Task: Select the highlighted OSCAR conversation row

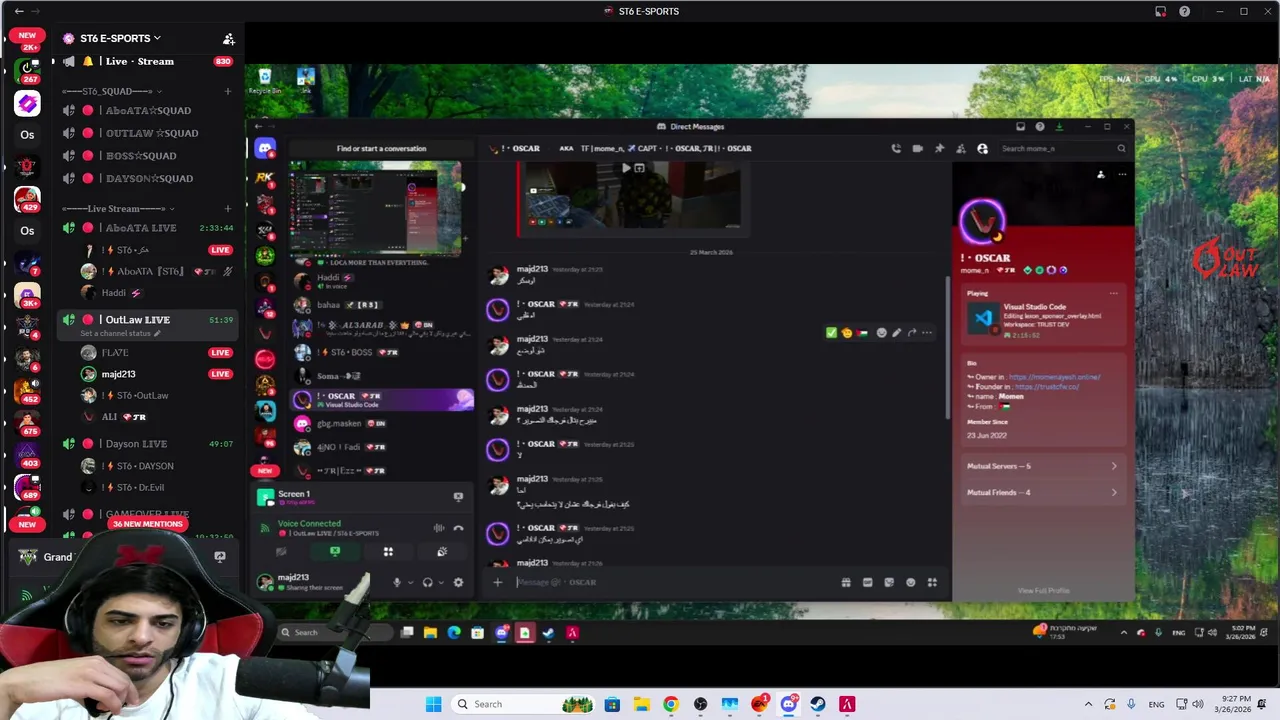Action: (x=381, y=399)
